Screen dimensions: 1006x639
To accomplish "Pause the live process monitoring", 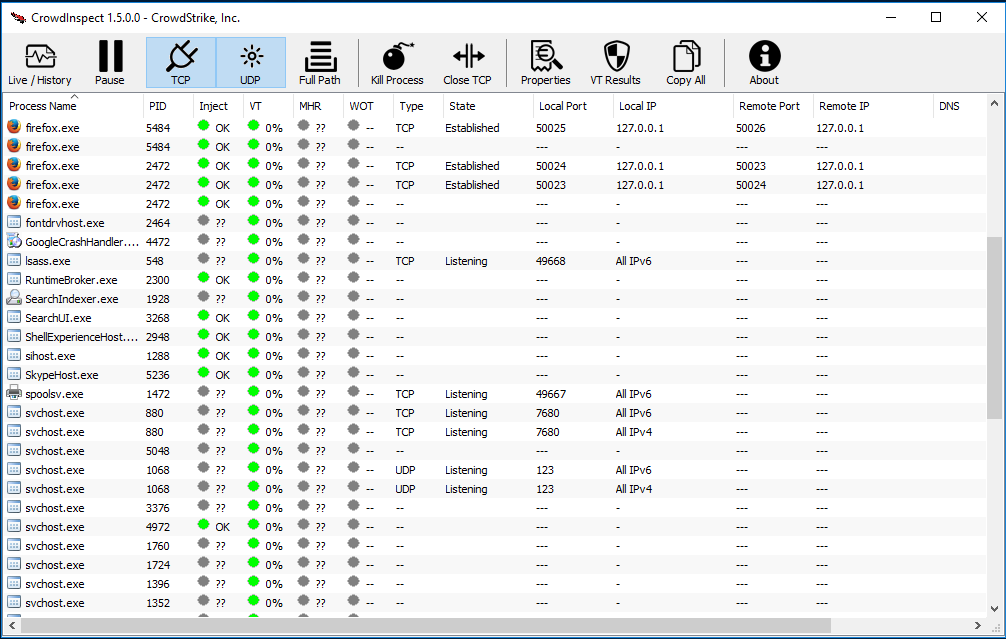I will pos(110,63).
